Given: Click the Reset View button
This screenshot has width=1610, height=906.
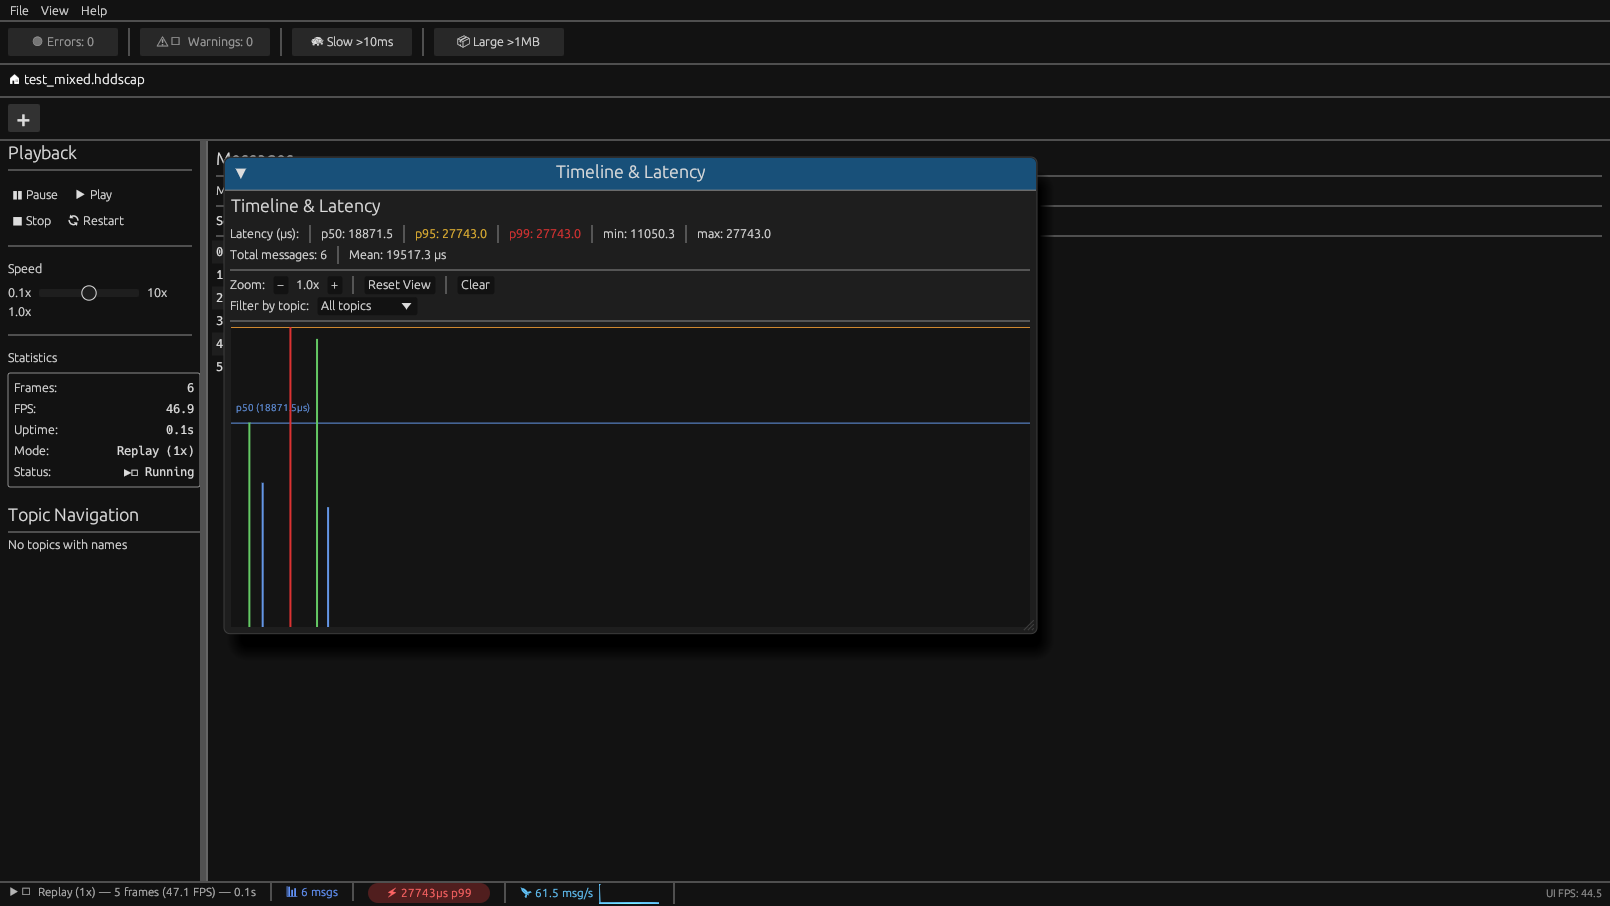Looking at the screenshot, I should [x=398, y=284].
